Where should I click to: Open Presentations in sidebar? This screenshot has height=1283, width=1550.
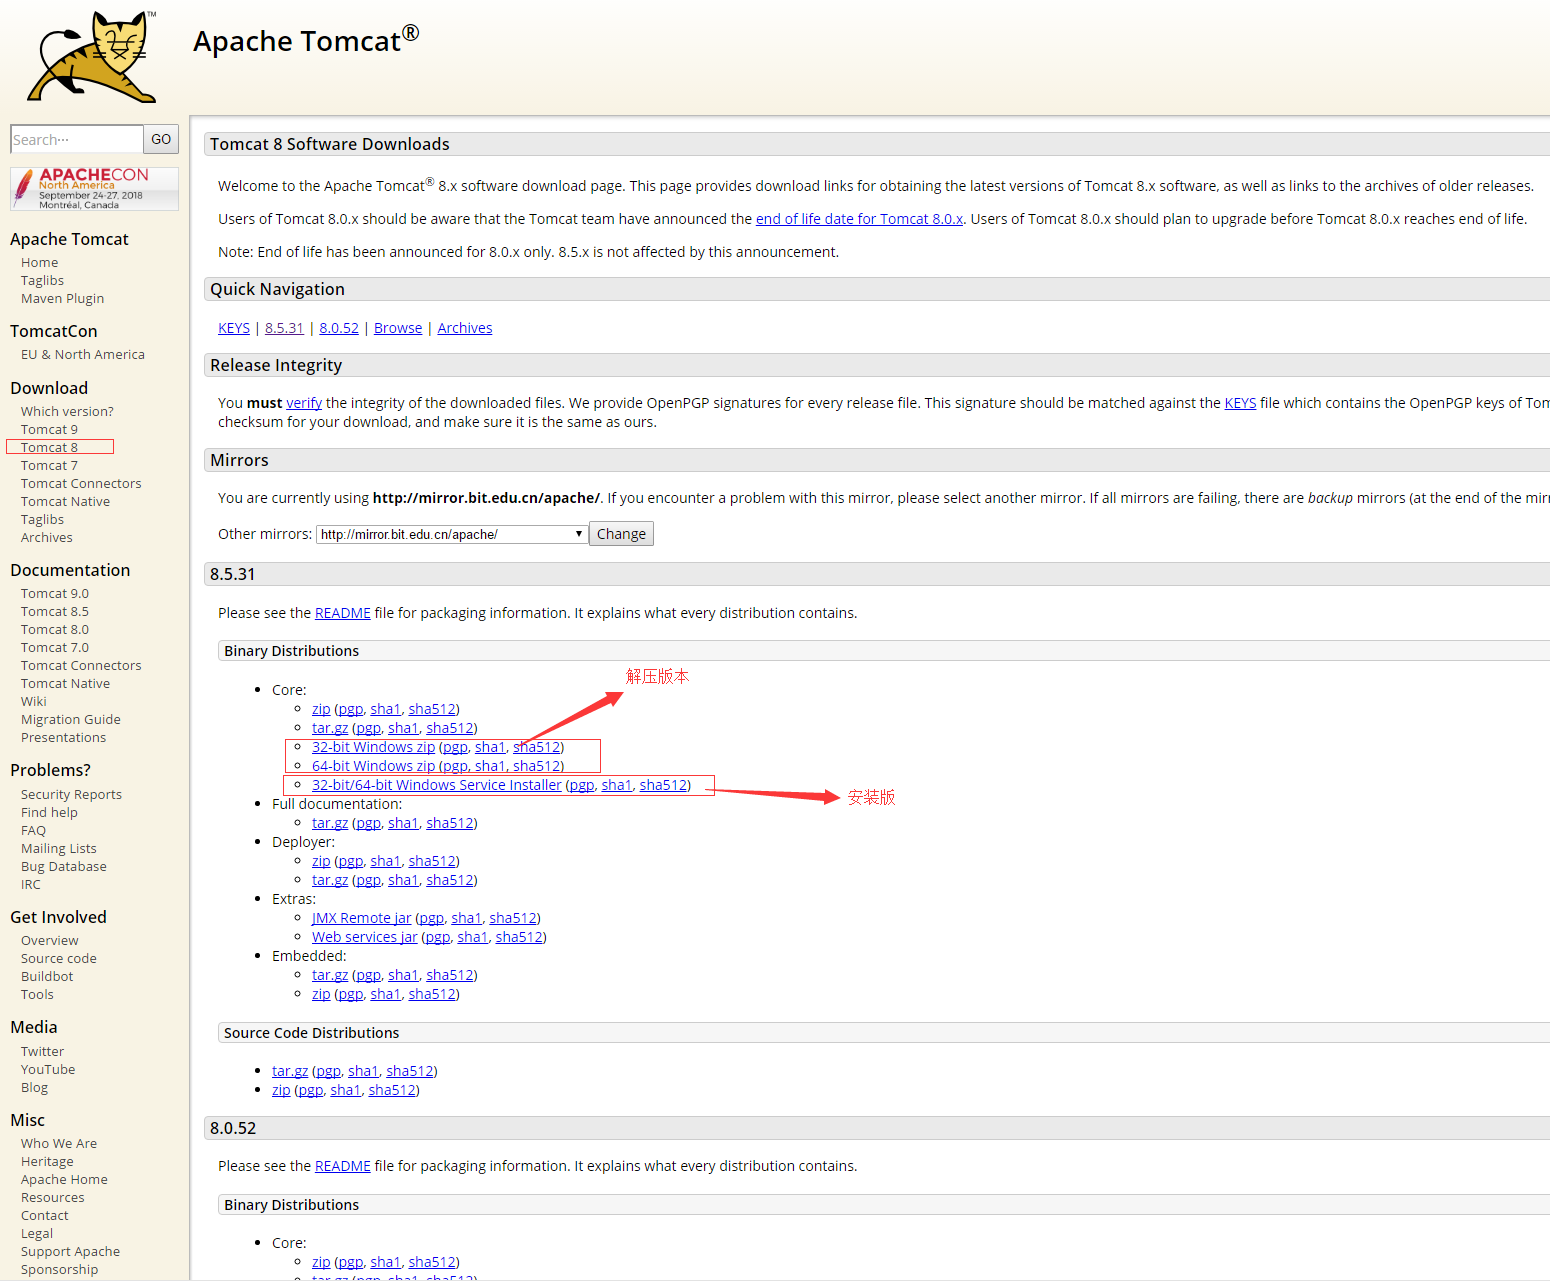point(64,738)
